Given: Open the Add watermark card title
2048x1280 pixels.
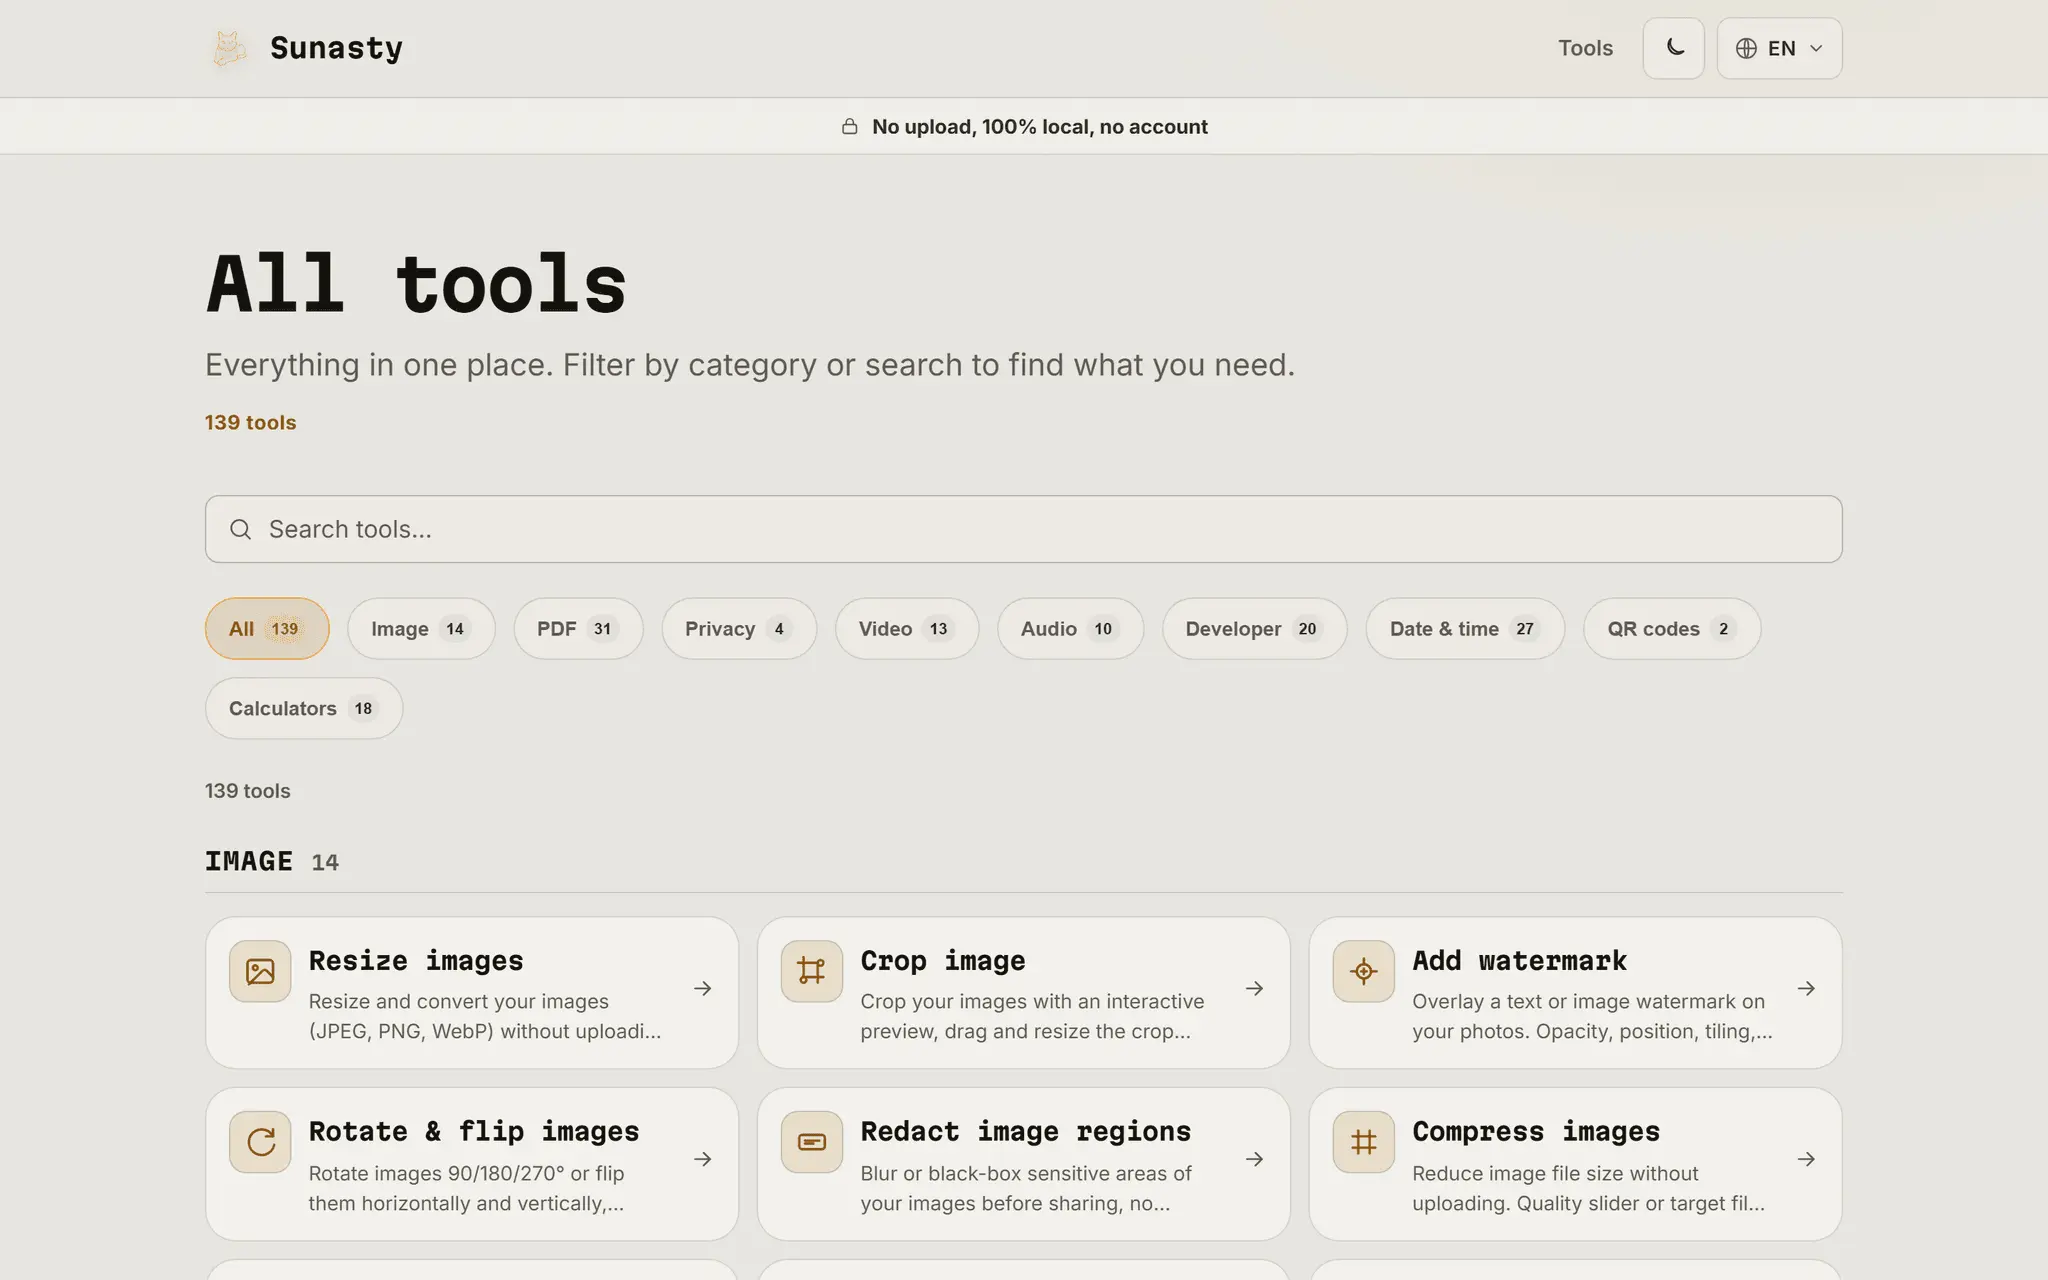Looking at the screenshot, I should 1520,961.
